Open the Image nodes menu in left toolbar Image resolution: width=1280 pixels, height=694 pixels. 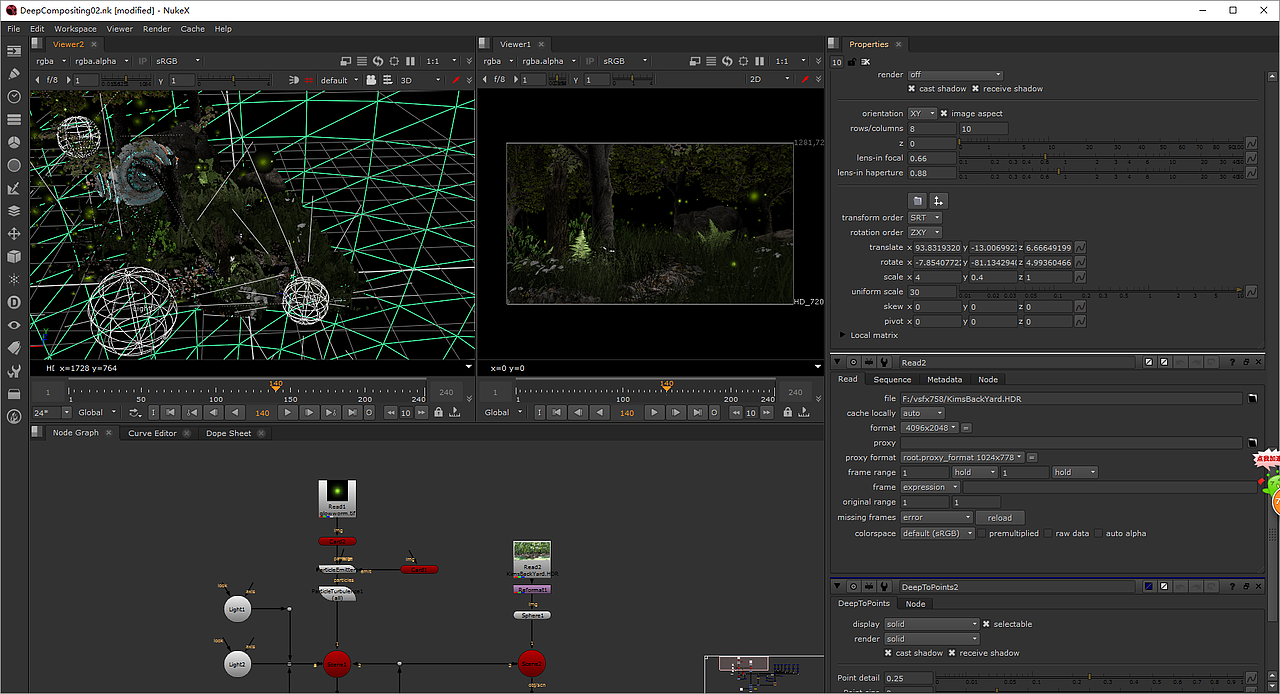14,51
